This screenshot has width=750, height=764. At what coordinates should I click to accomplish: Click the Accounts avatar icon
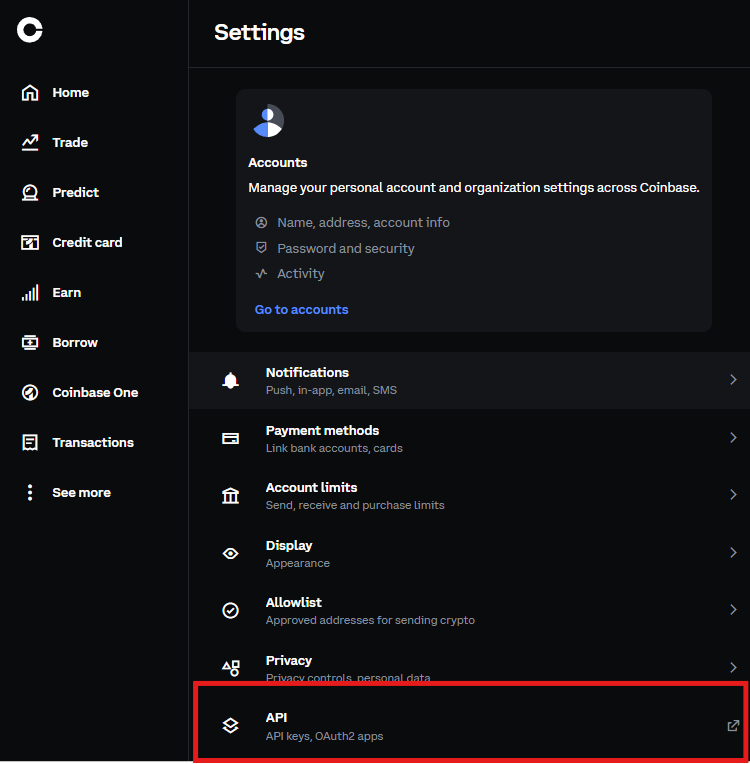(269, 120)
